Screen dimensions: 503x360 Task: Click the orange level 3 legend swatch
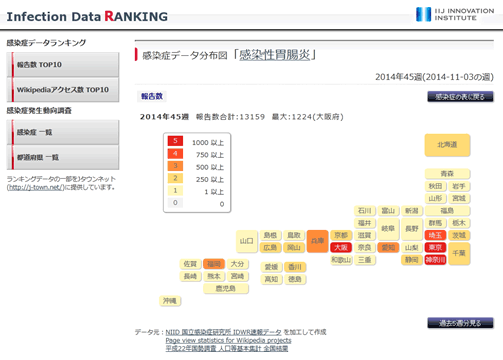(175, 166)
